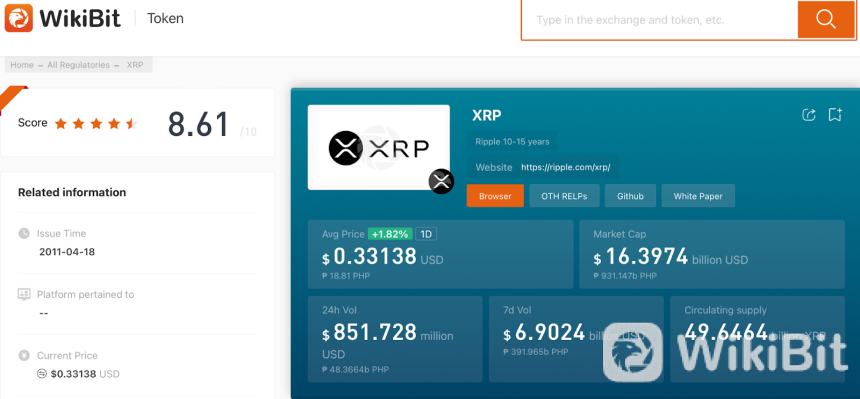Open the https://ripple.com/xrp/ website link
The image size is (860, 399).
point(565,167)
